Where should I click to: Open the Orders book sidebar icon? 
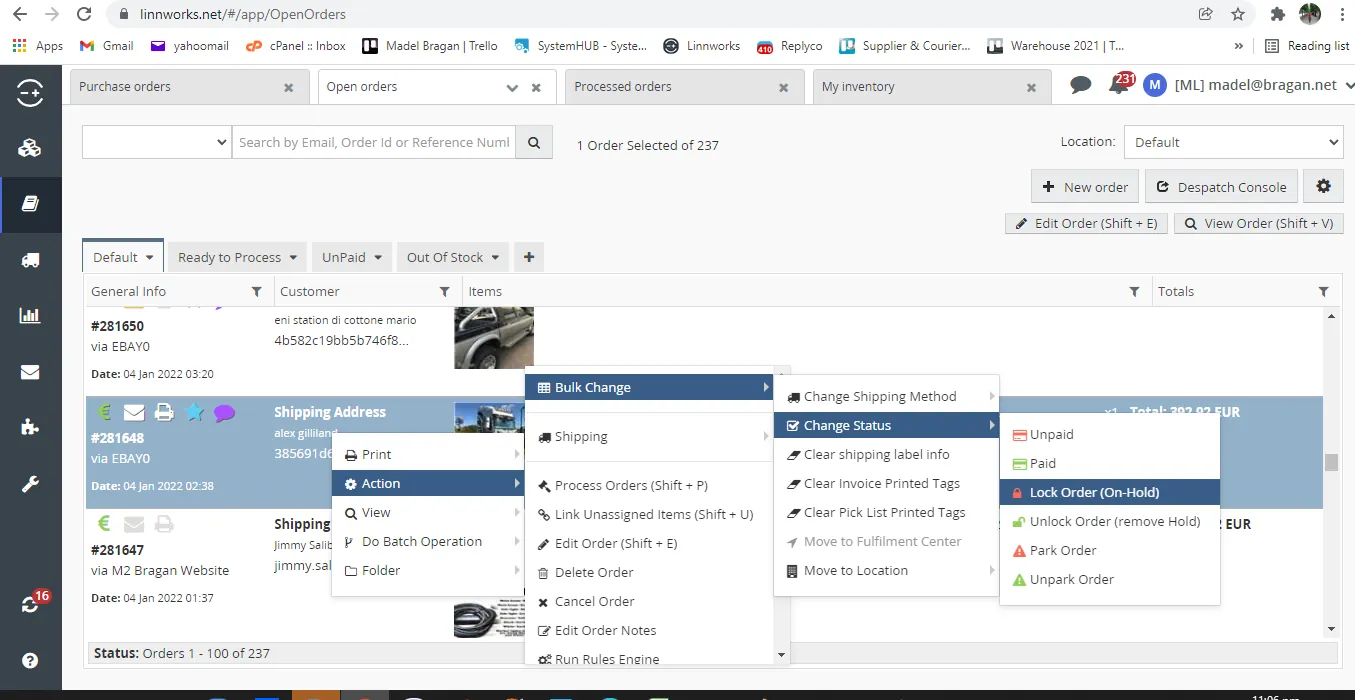30,204
